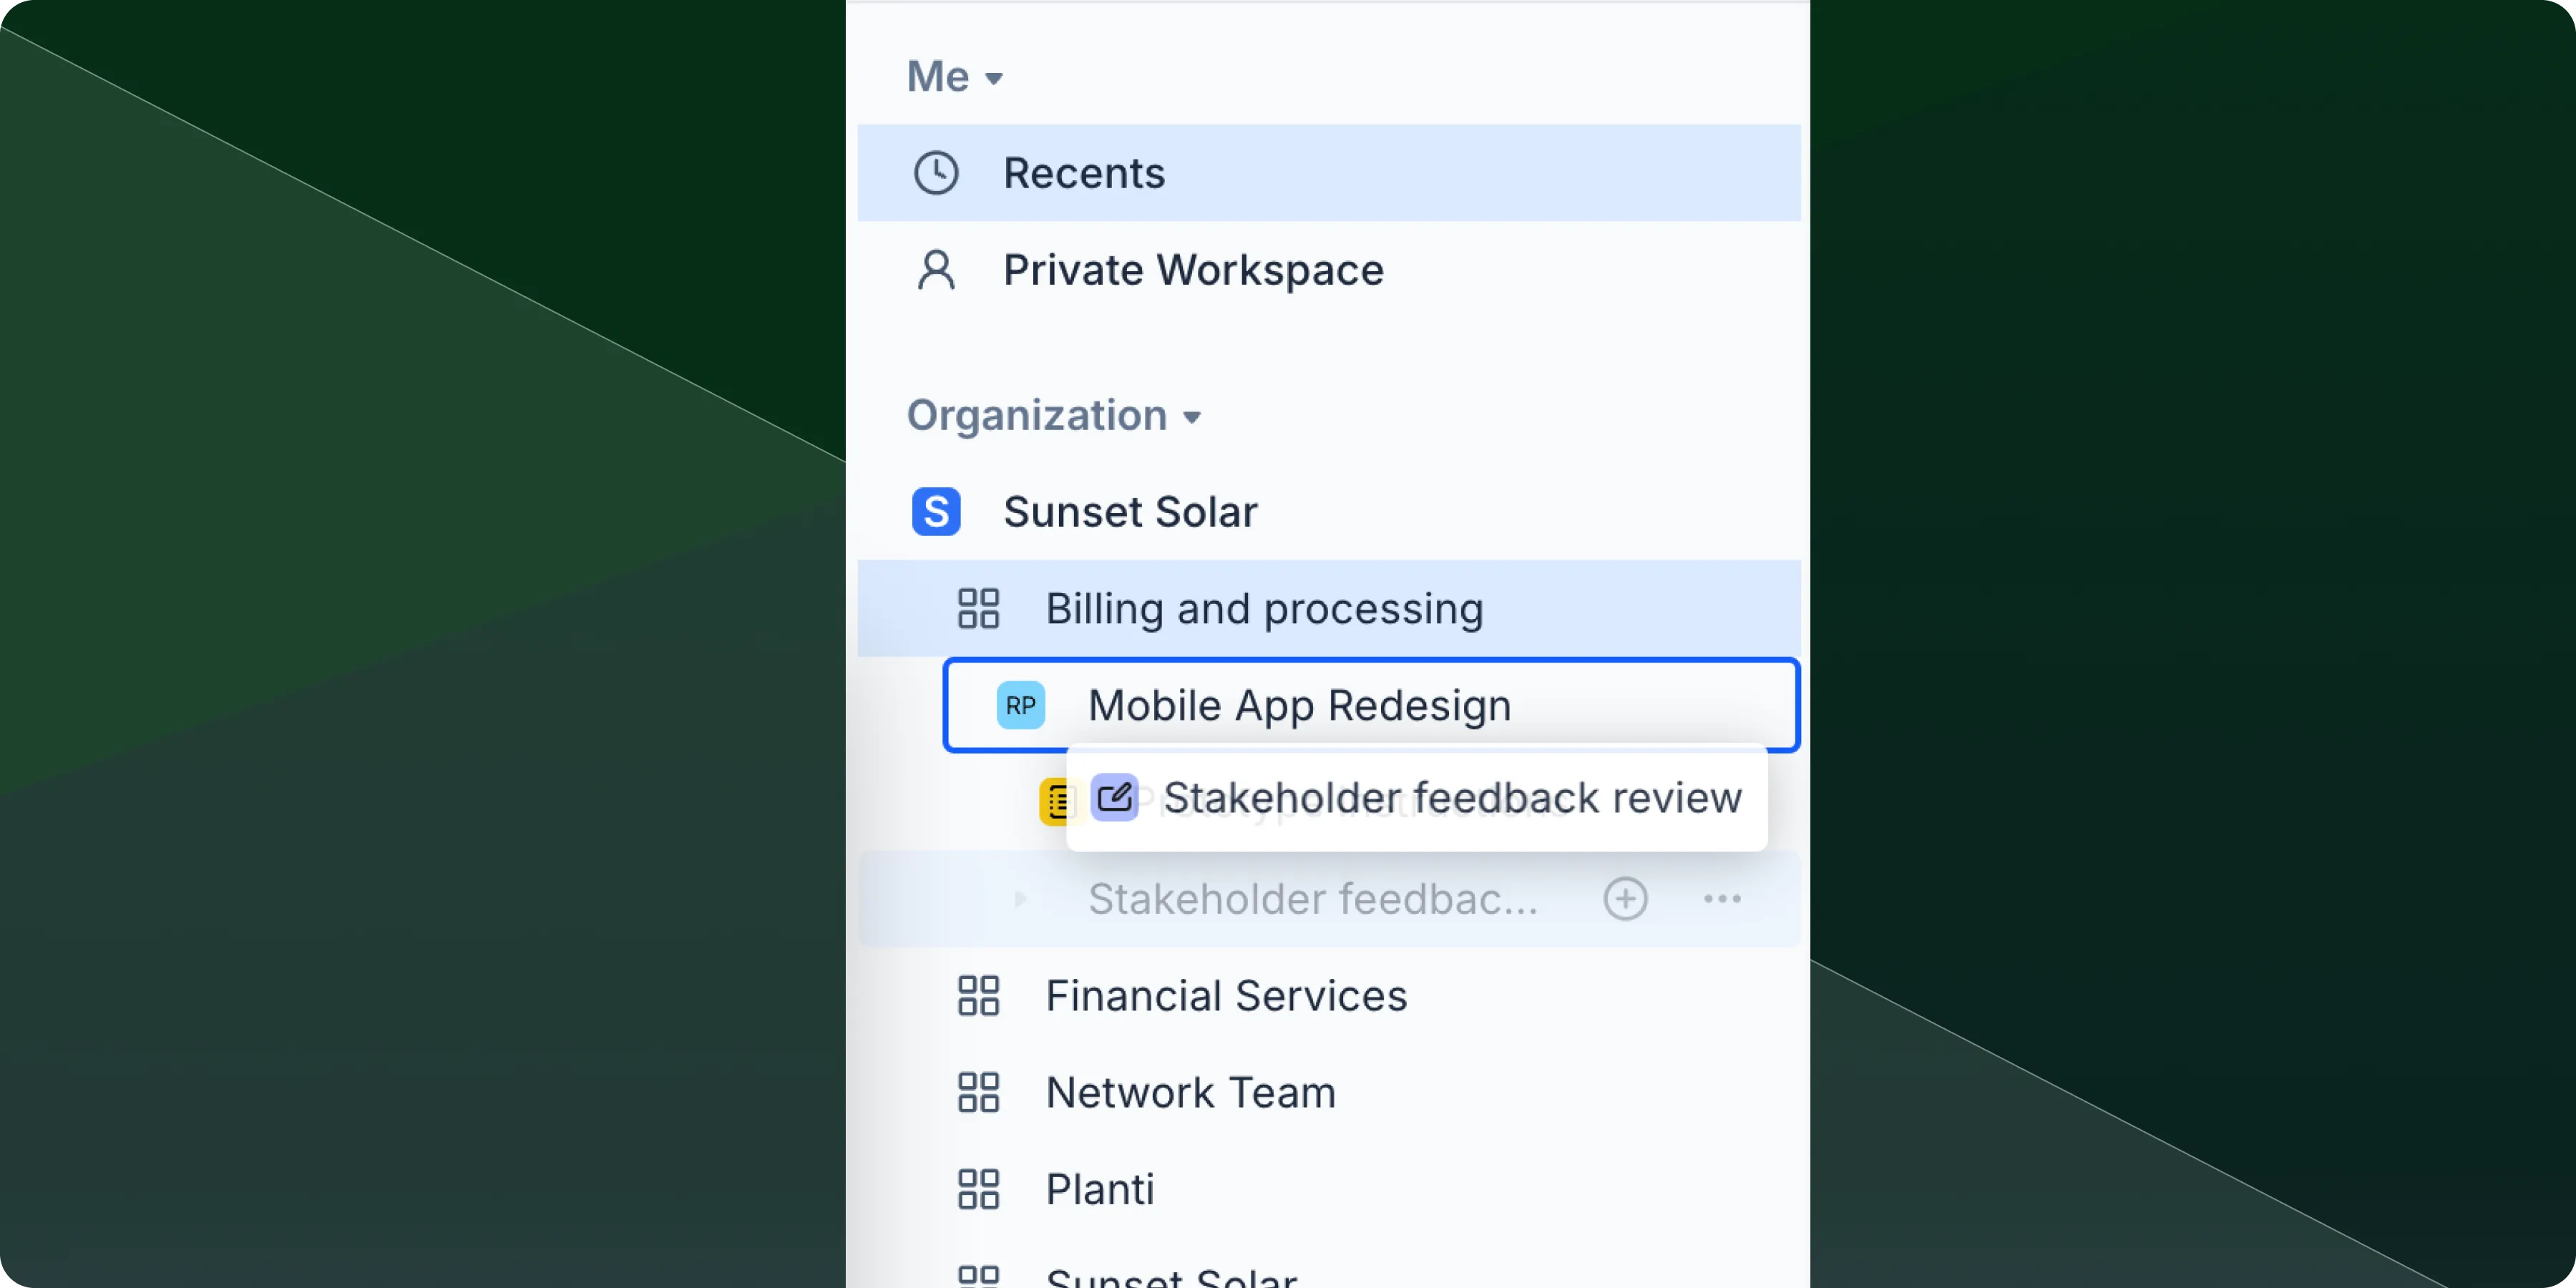Click the Private Workspace person icon
Image resolution: width=2576 pixels, height=1288 pixels.
[x=937, y=269]
